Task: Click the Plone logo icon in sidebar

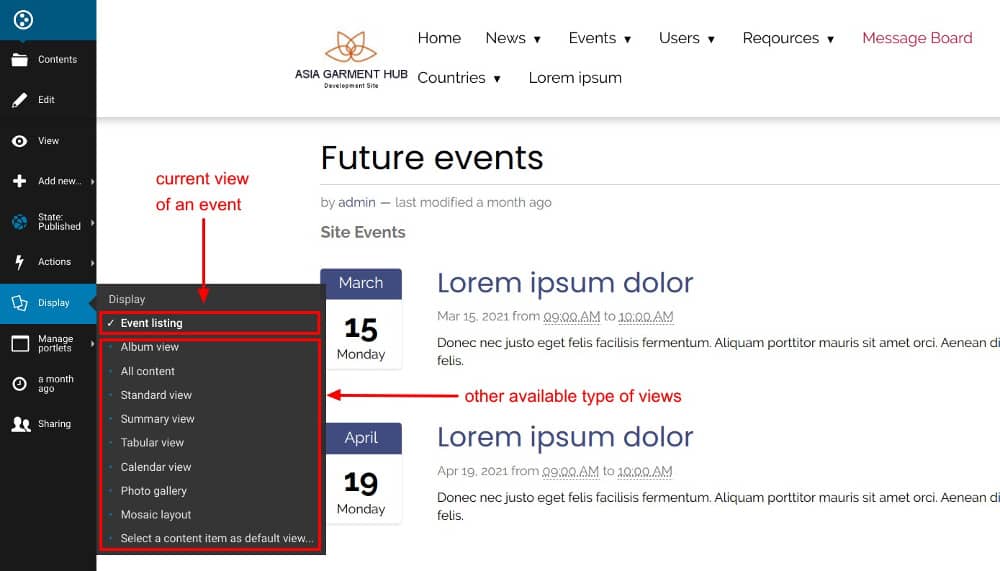Action: coord(24,19)
